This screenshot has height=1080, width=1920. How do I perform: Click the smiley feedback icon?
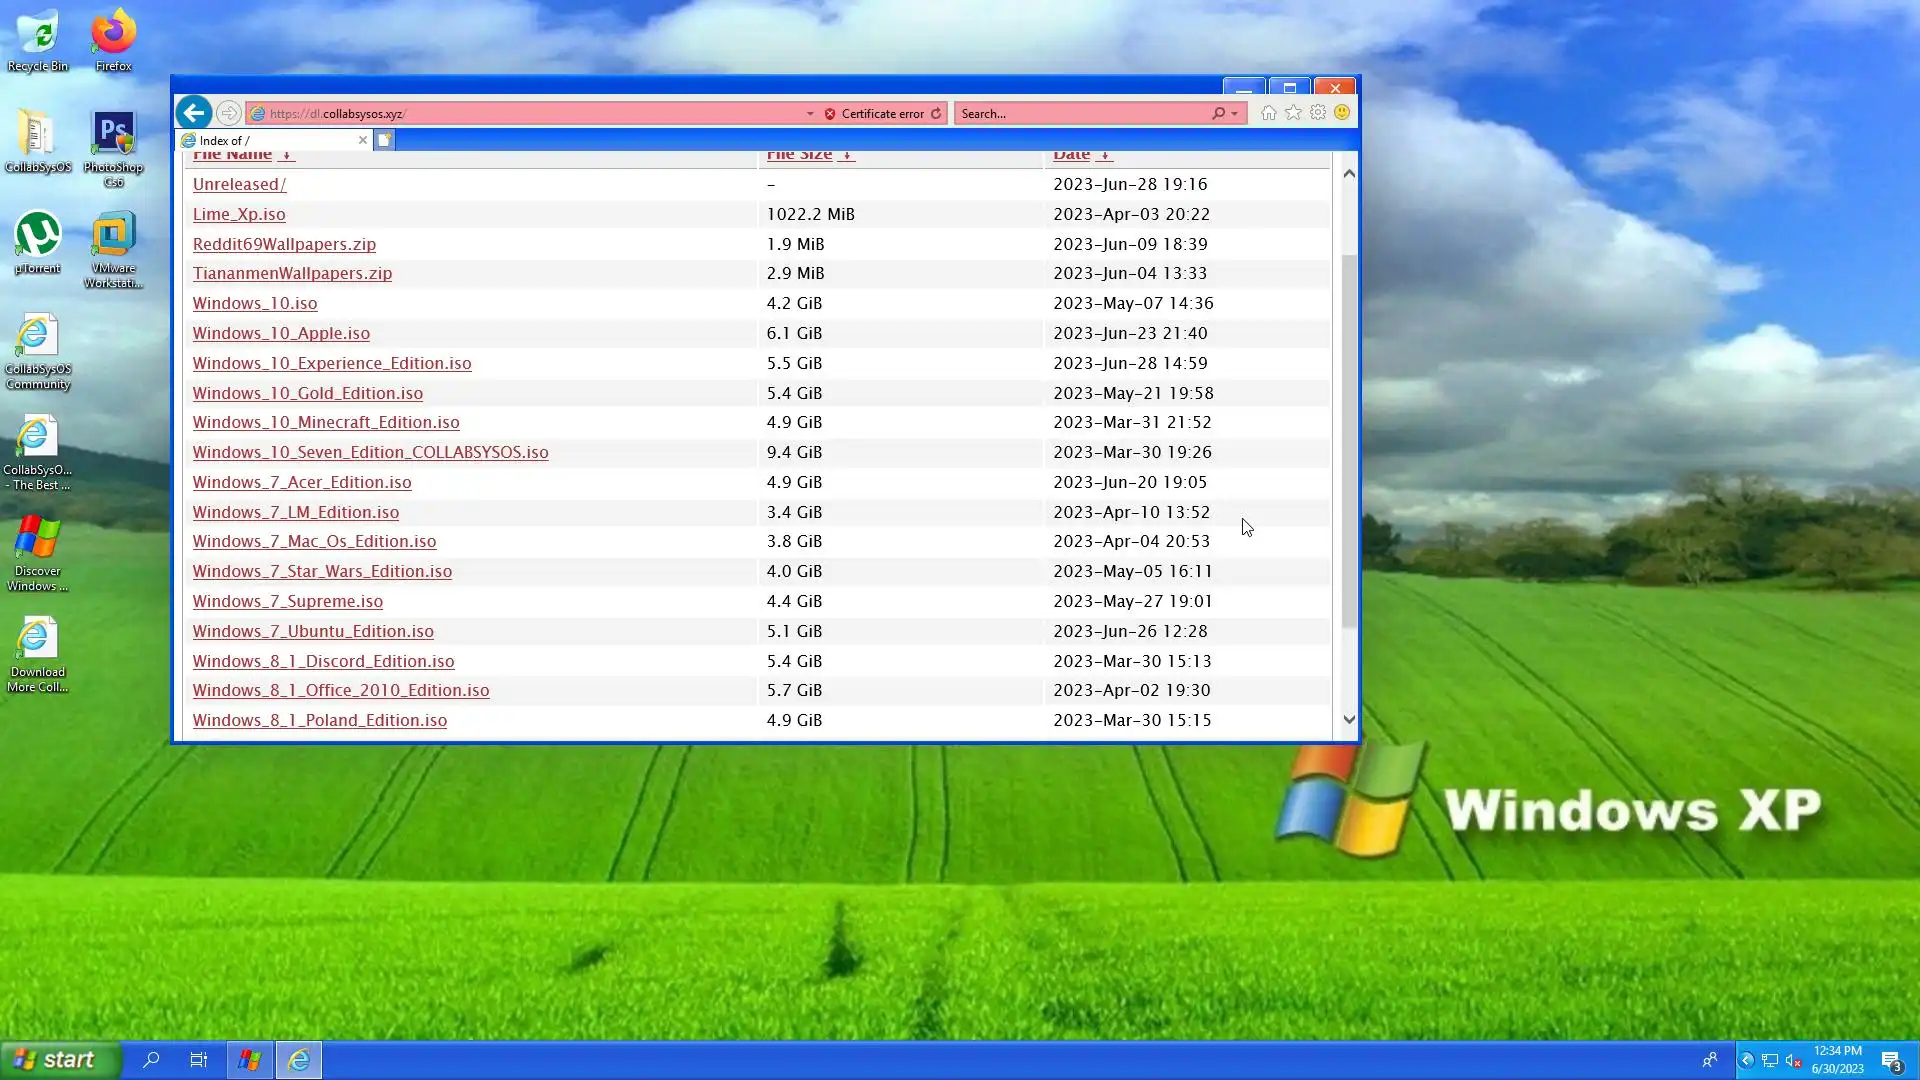(x=1342, y=113)
